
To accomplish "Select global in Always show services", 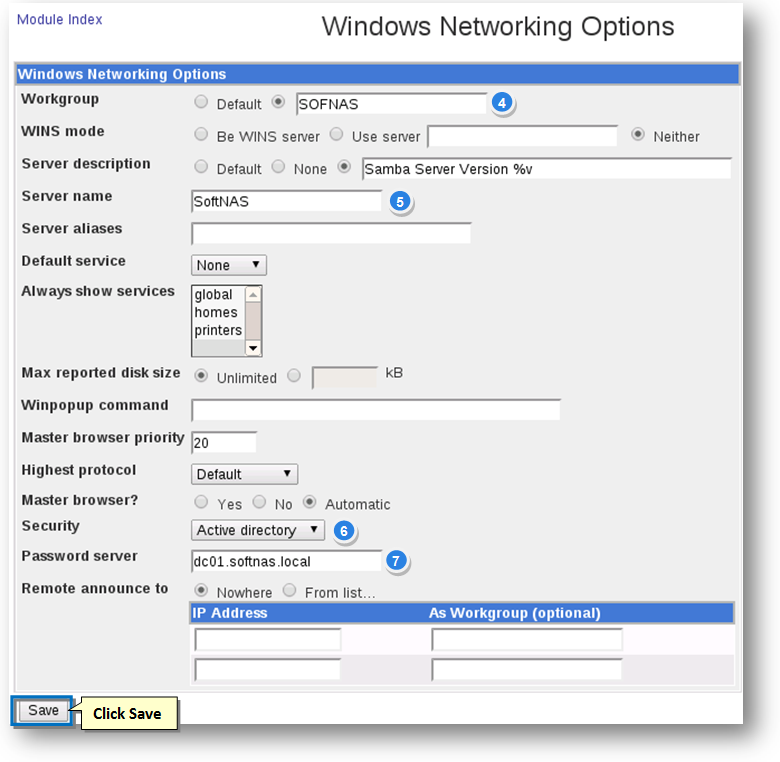I will [x=213, y=294].
